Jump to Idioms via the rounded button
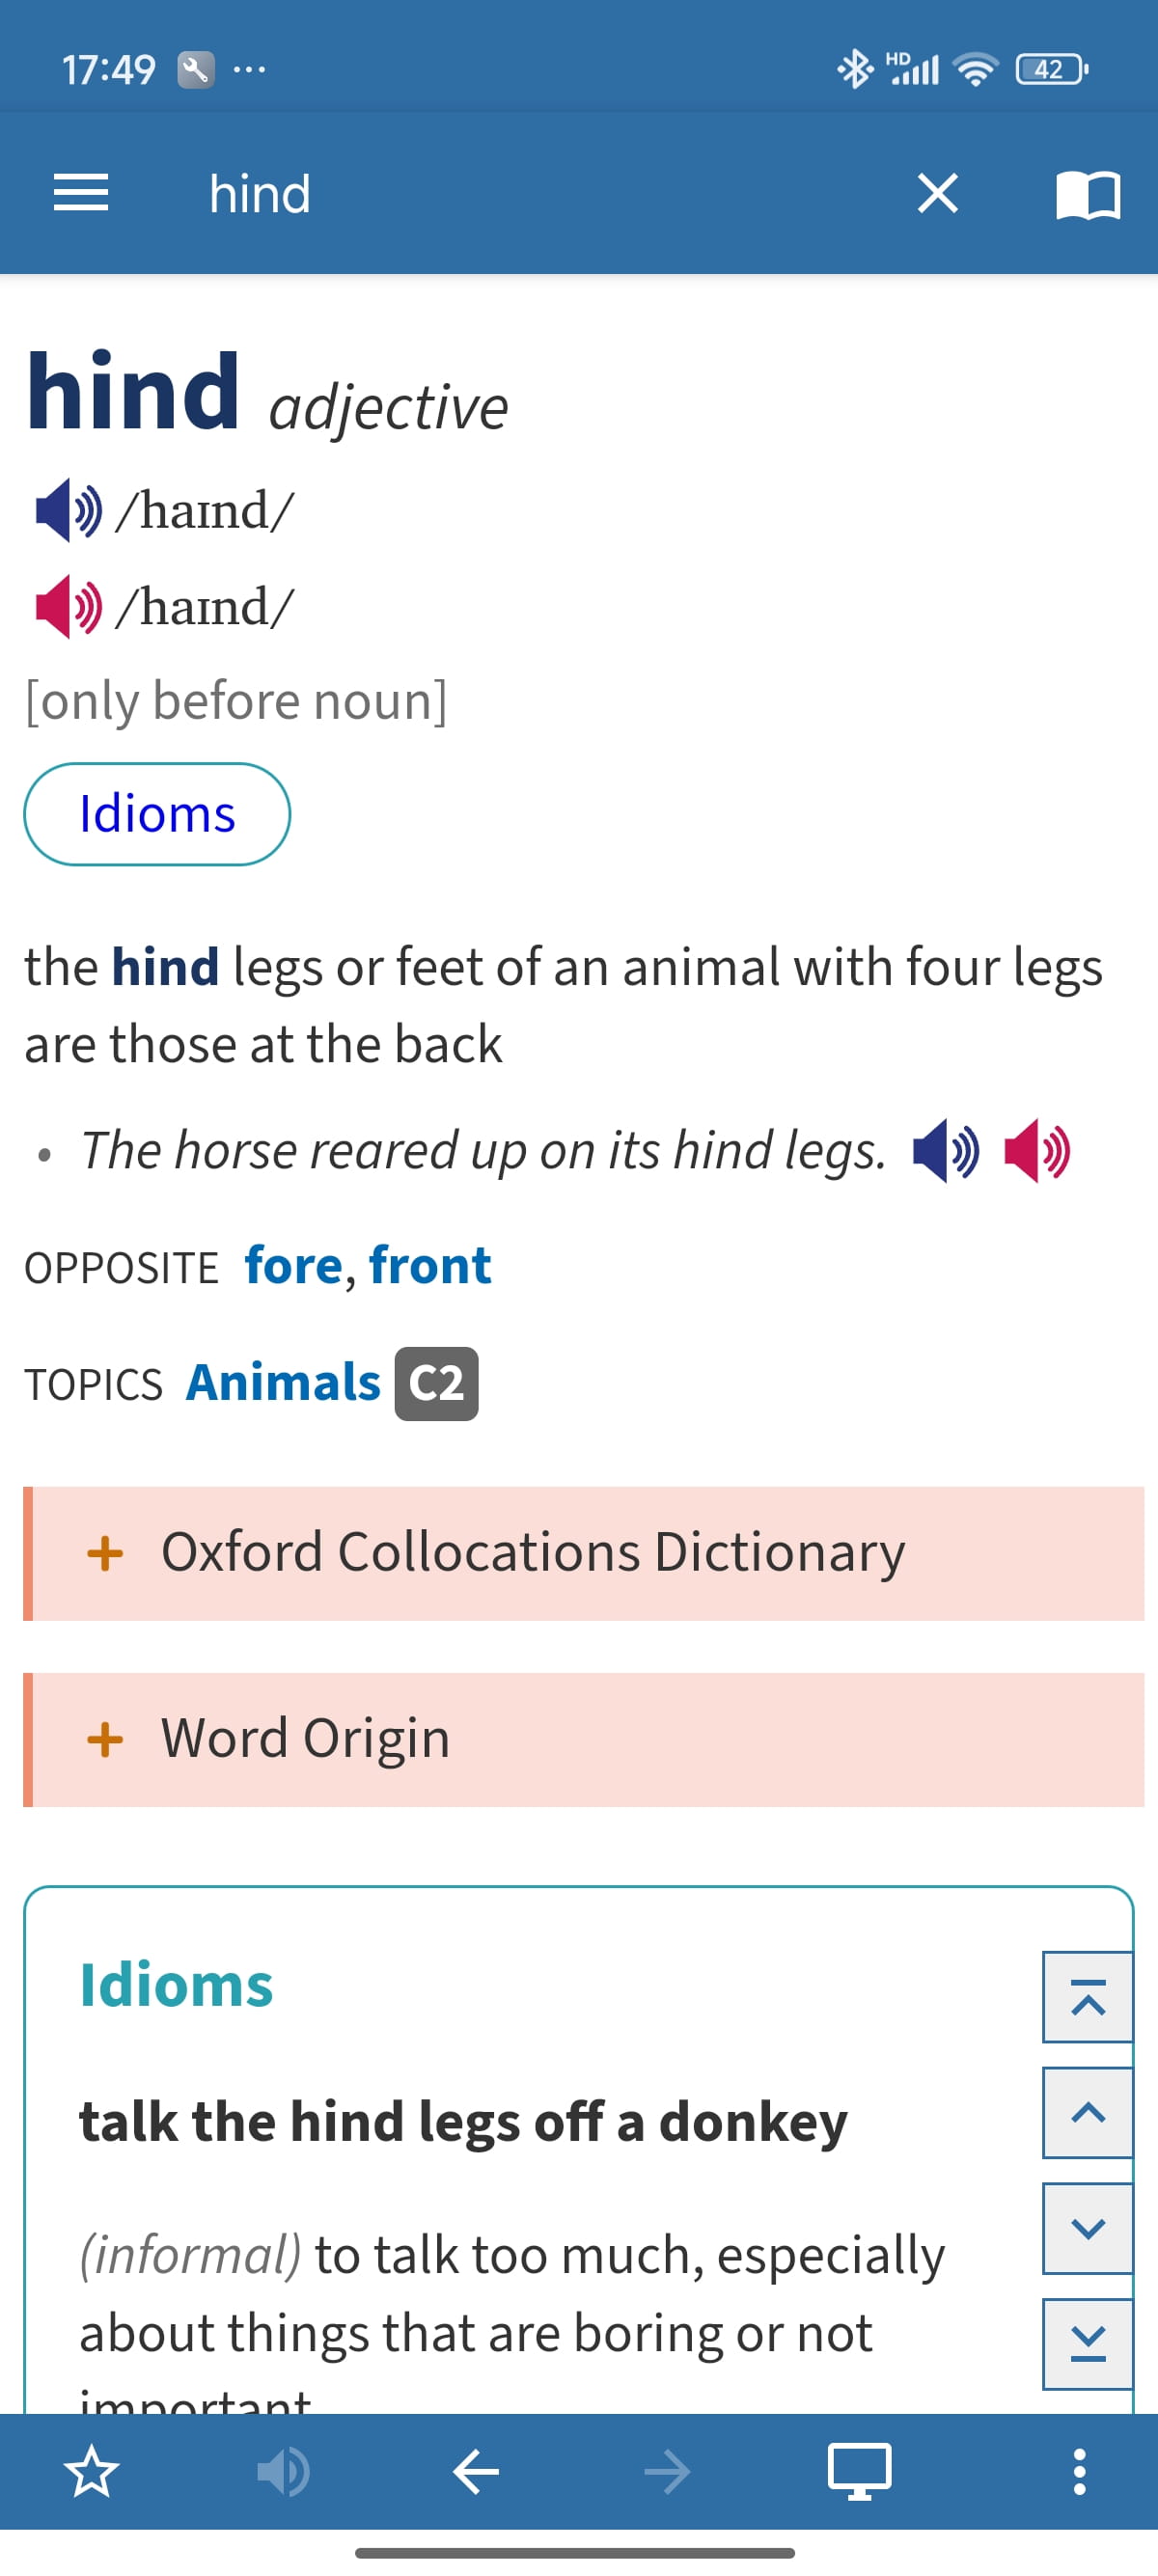The image size is (1158, 2576). coord(157,814)
